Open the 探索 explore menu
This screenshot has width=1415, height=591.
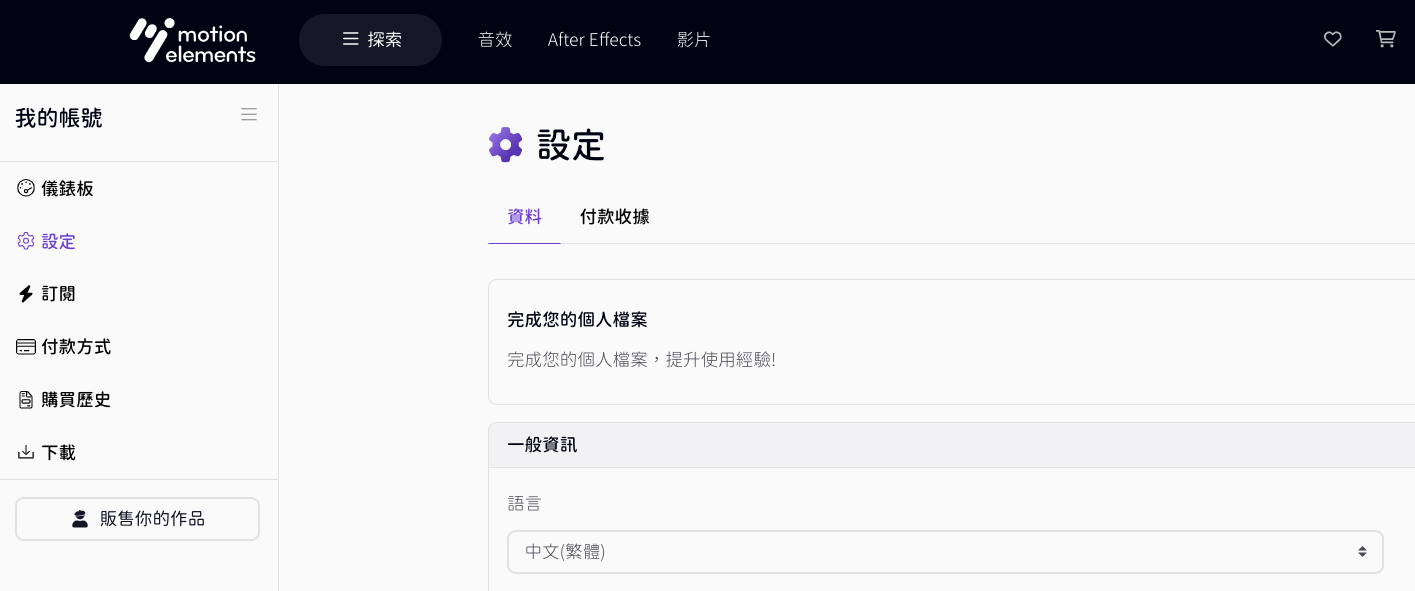click(370, 40)
